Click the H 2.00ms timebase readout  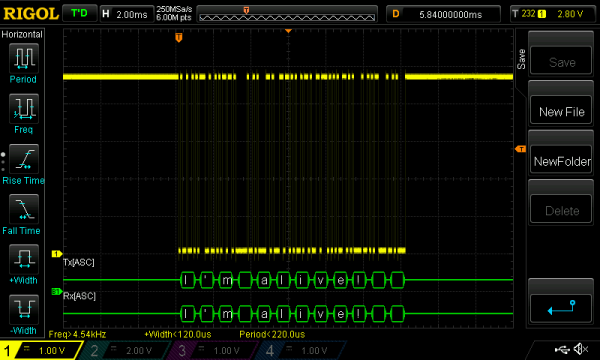tap(126, 14)
